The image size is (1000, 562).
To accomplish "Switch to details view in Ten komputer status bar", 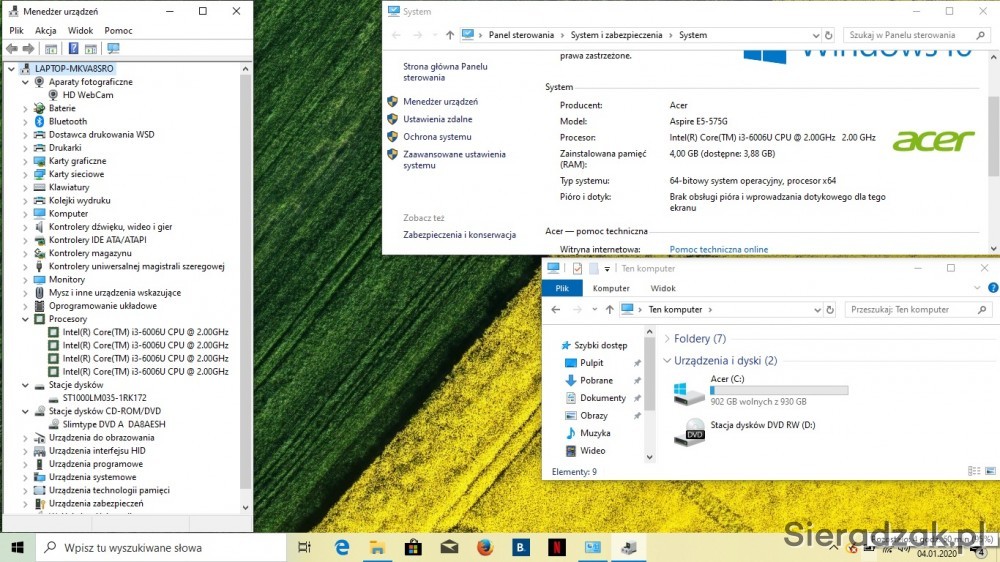I will pos(974,471).
